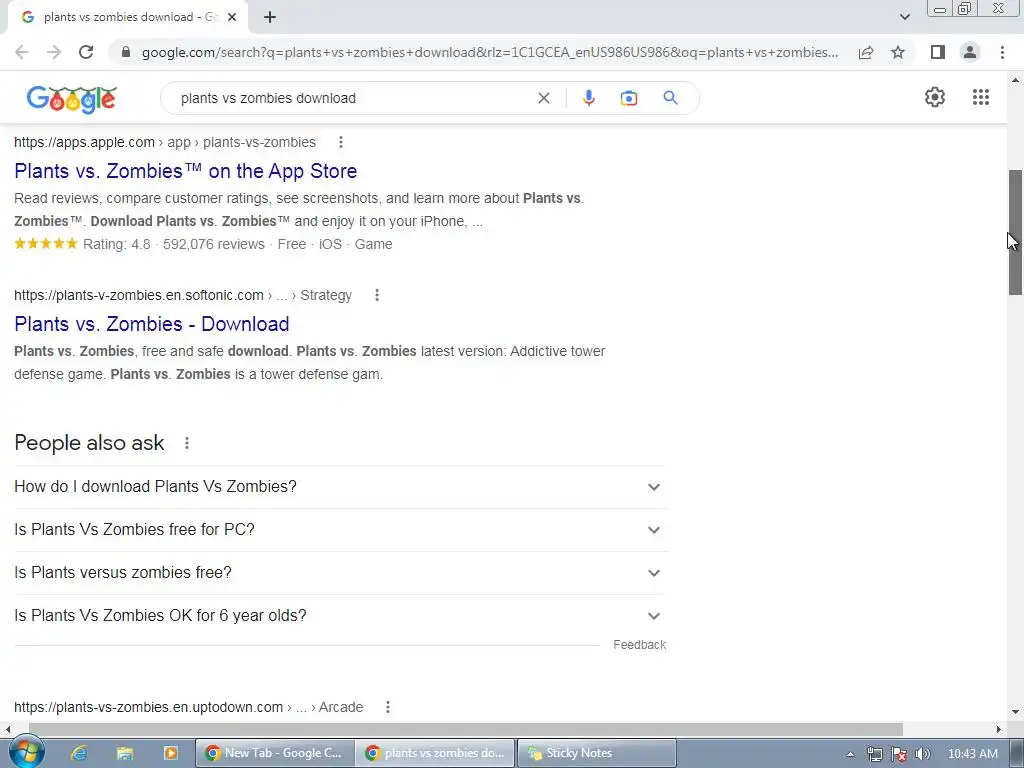This screenshot has width=1024, height=768.
Task: Clear the search box with X icon
Action: [544, 98]
